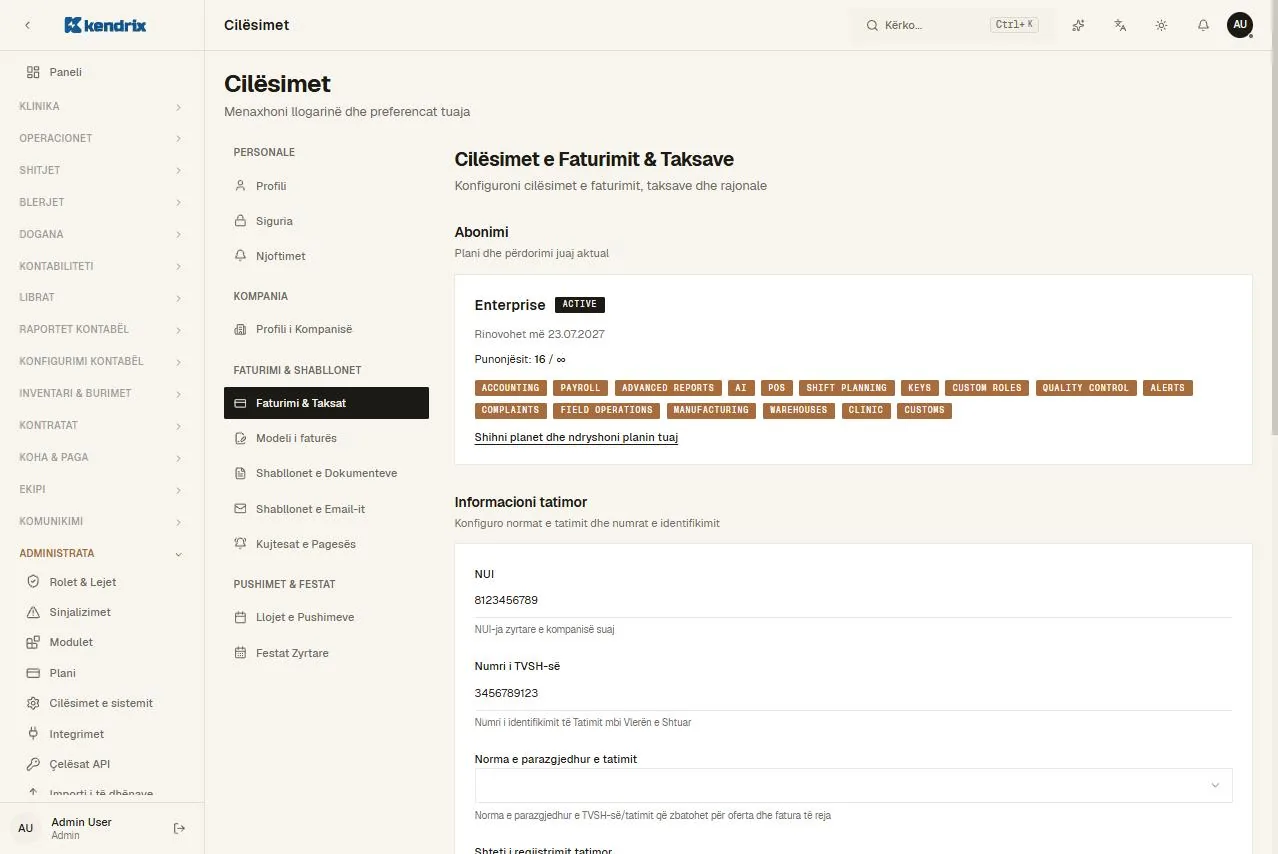Open Integrimet plug item
This screenshot has width=1278, height=854.
pos(102,734)
